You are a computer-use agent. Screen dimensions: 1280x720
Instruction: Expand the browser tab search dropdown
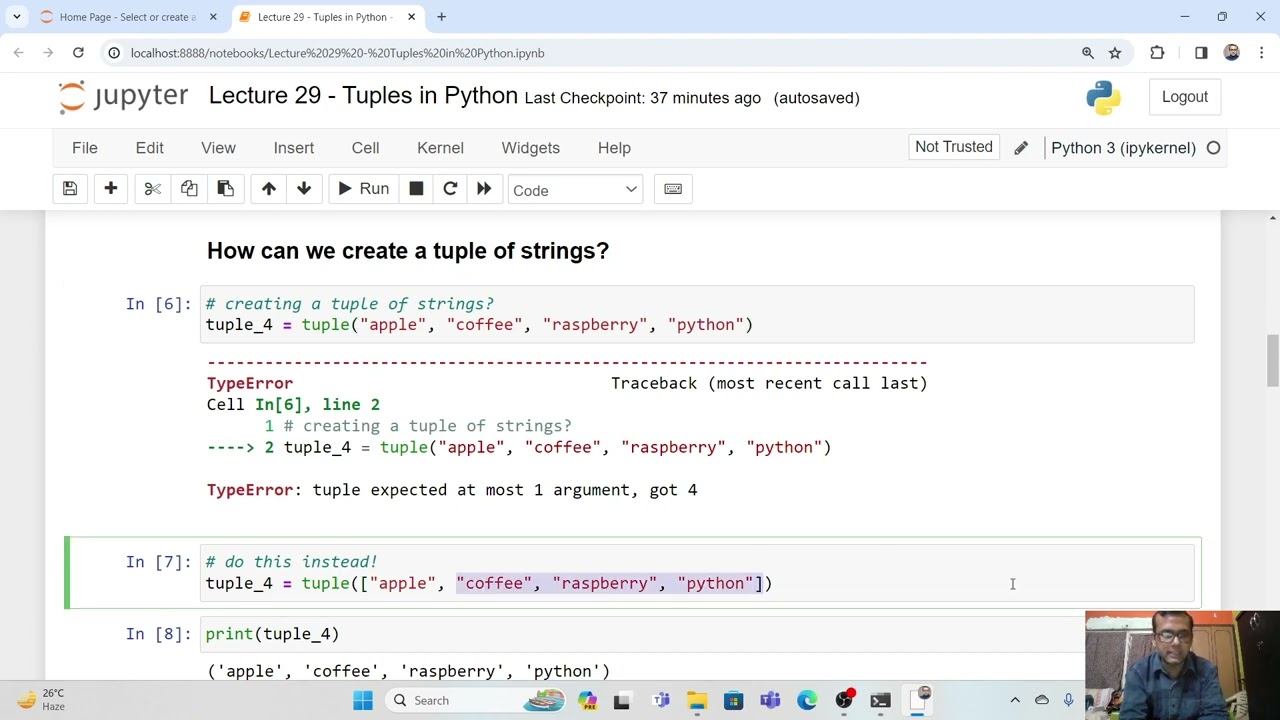pos(17,17)
